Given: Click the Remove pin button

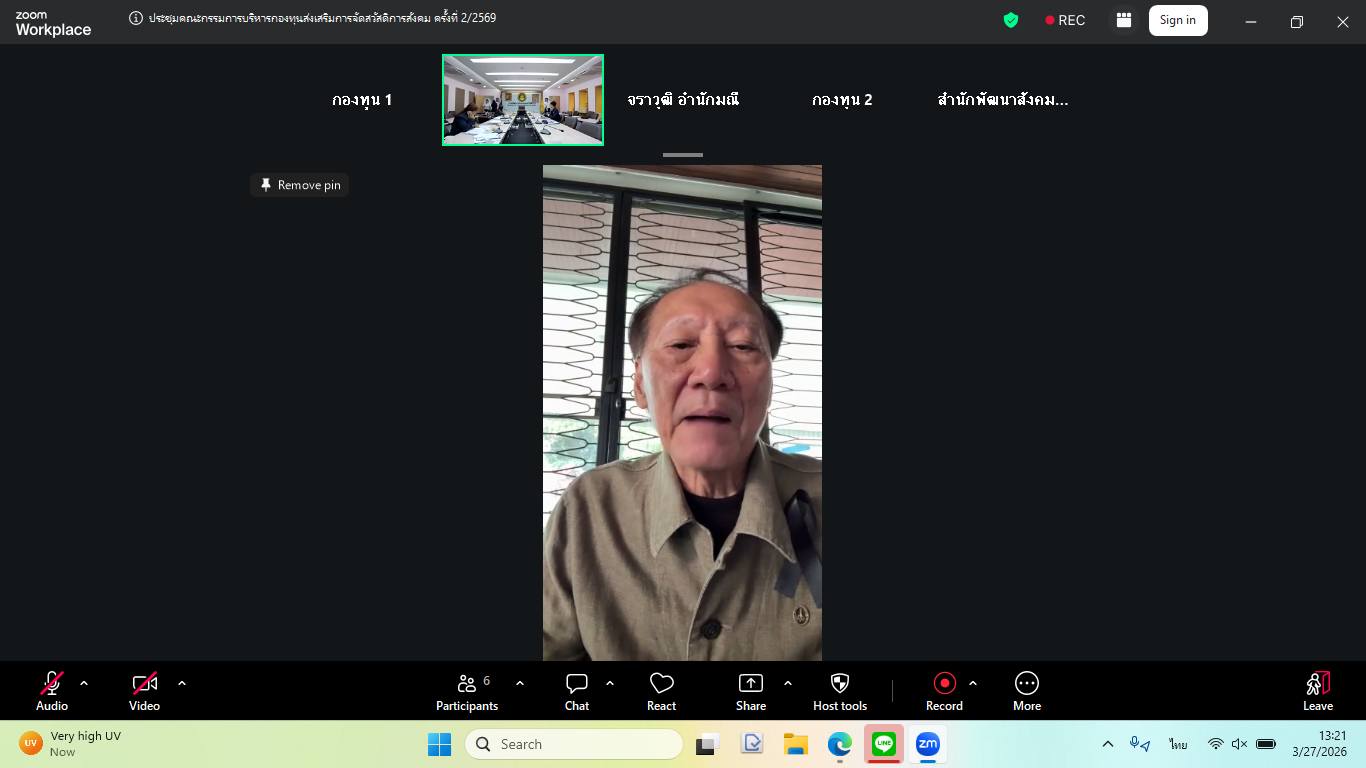Looking at the screenshot, I should [300, 185].
